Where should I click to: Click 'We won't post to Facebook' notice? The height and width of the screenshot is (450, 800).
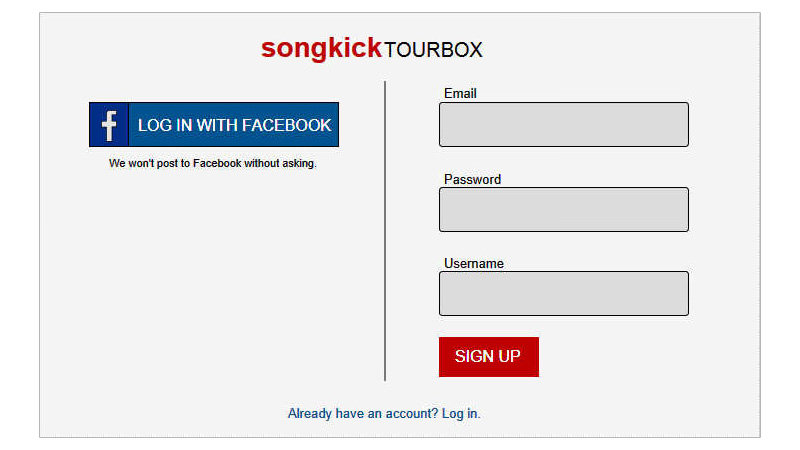[x=213, y=163]
